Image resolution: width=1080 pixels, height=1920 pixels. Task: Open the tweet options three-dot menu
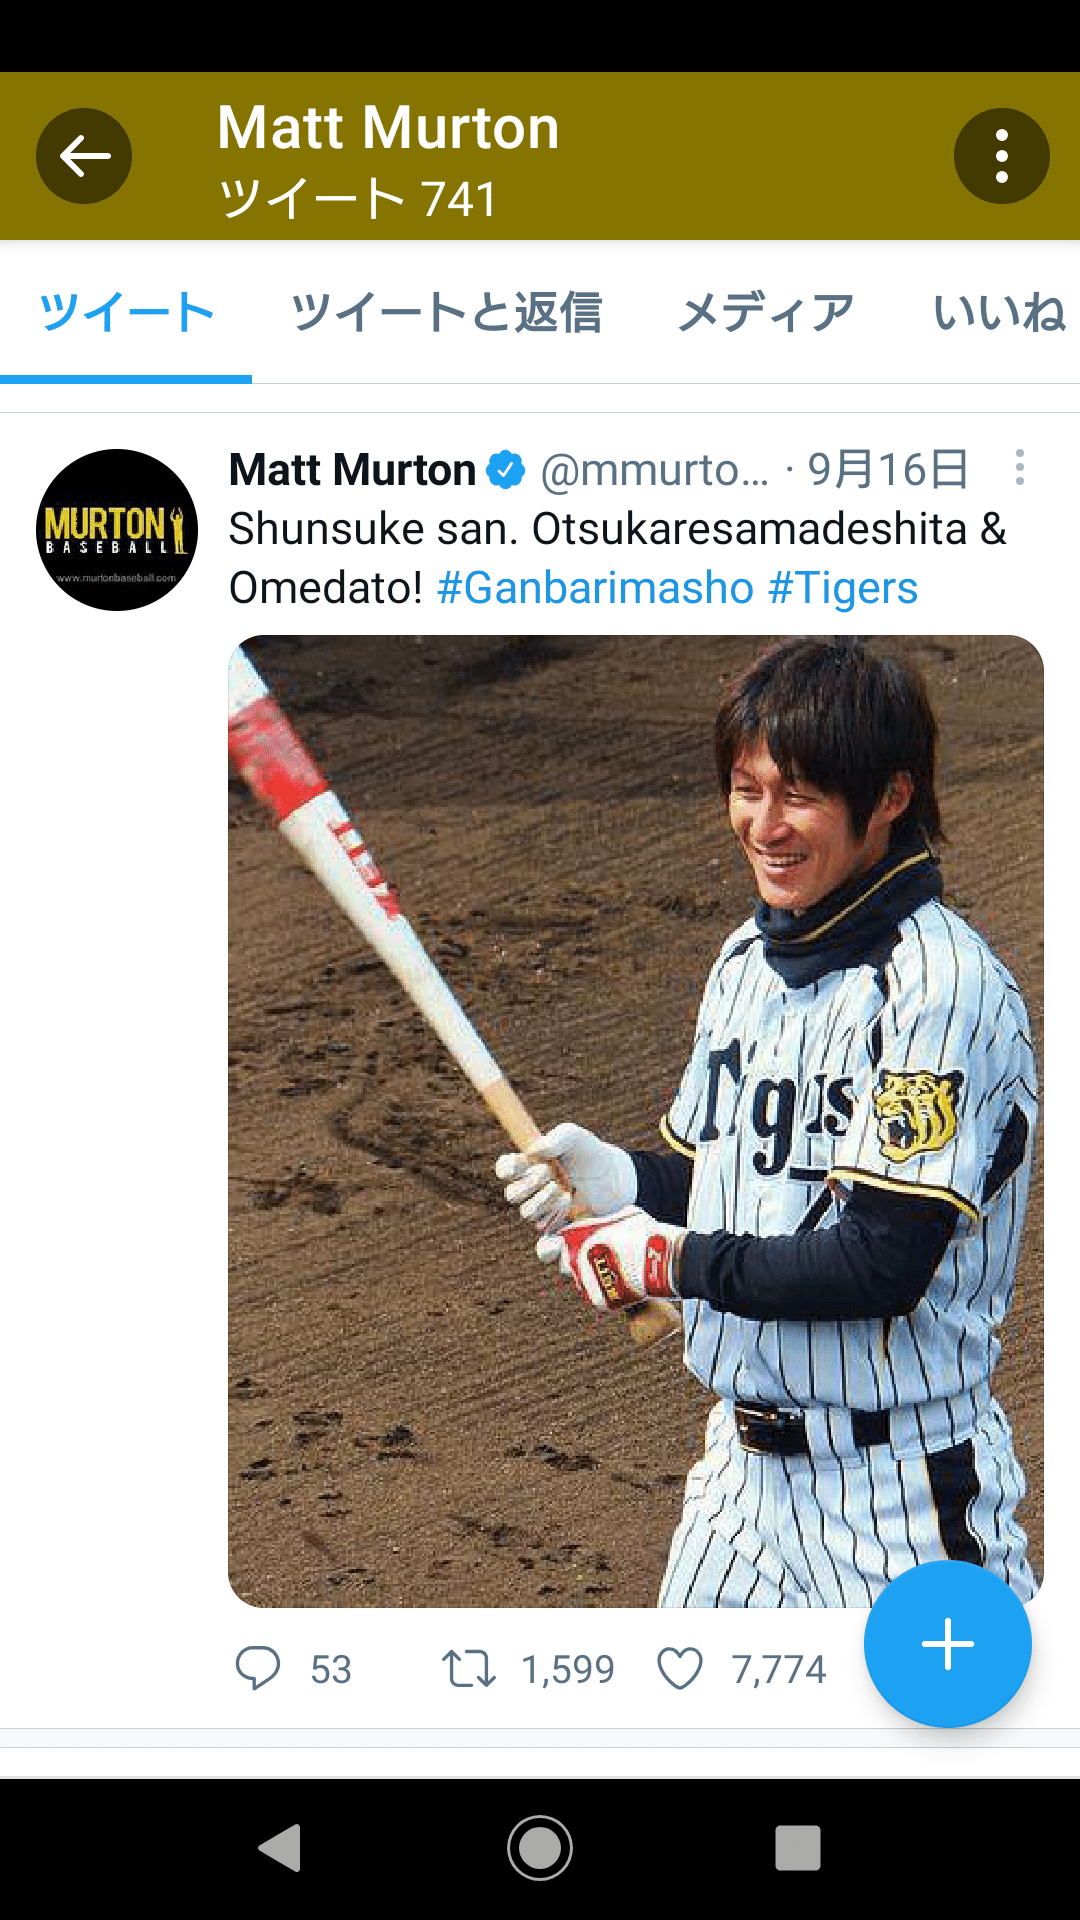tap(1019, 468)
